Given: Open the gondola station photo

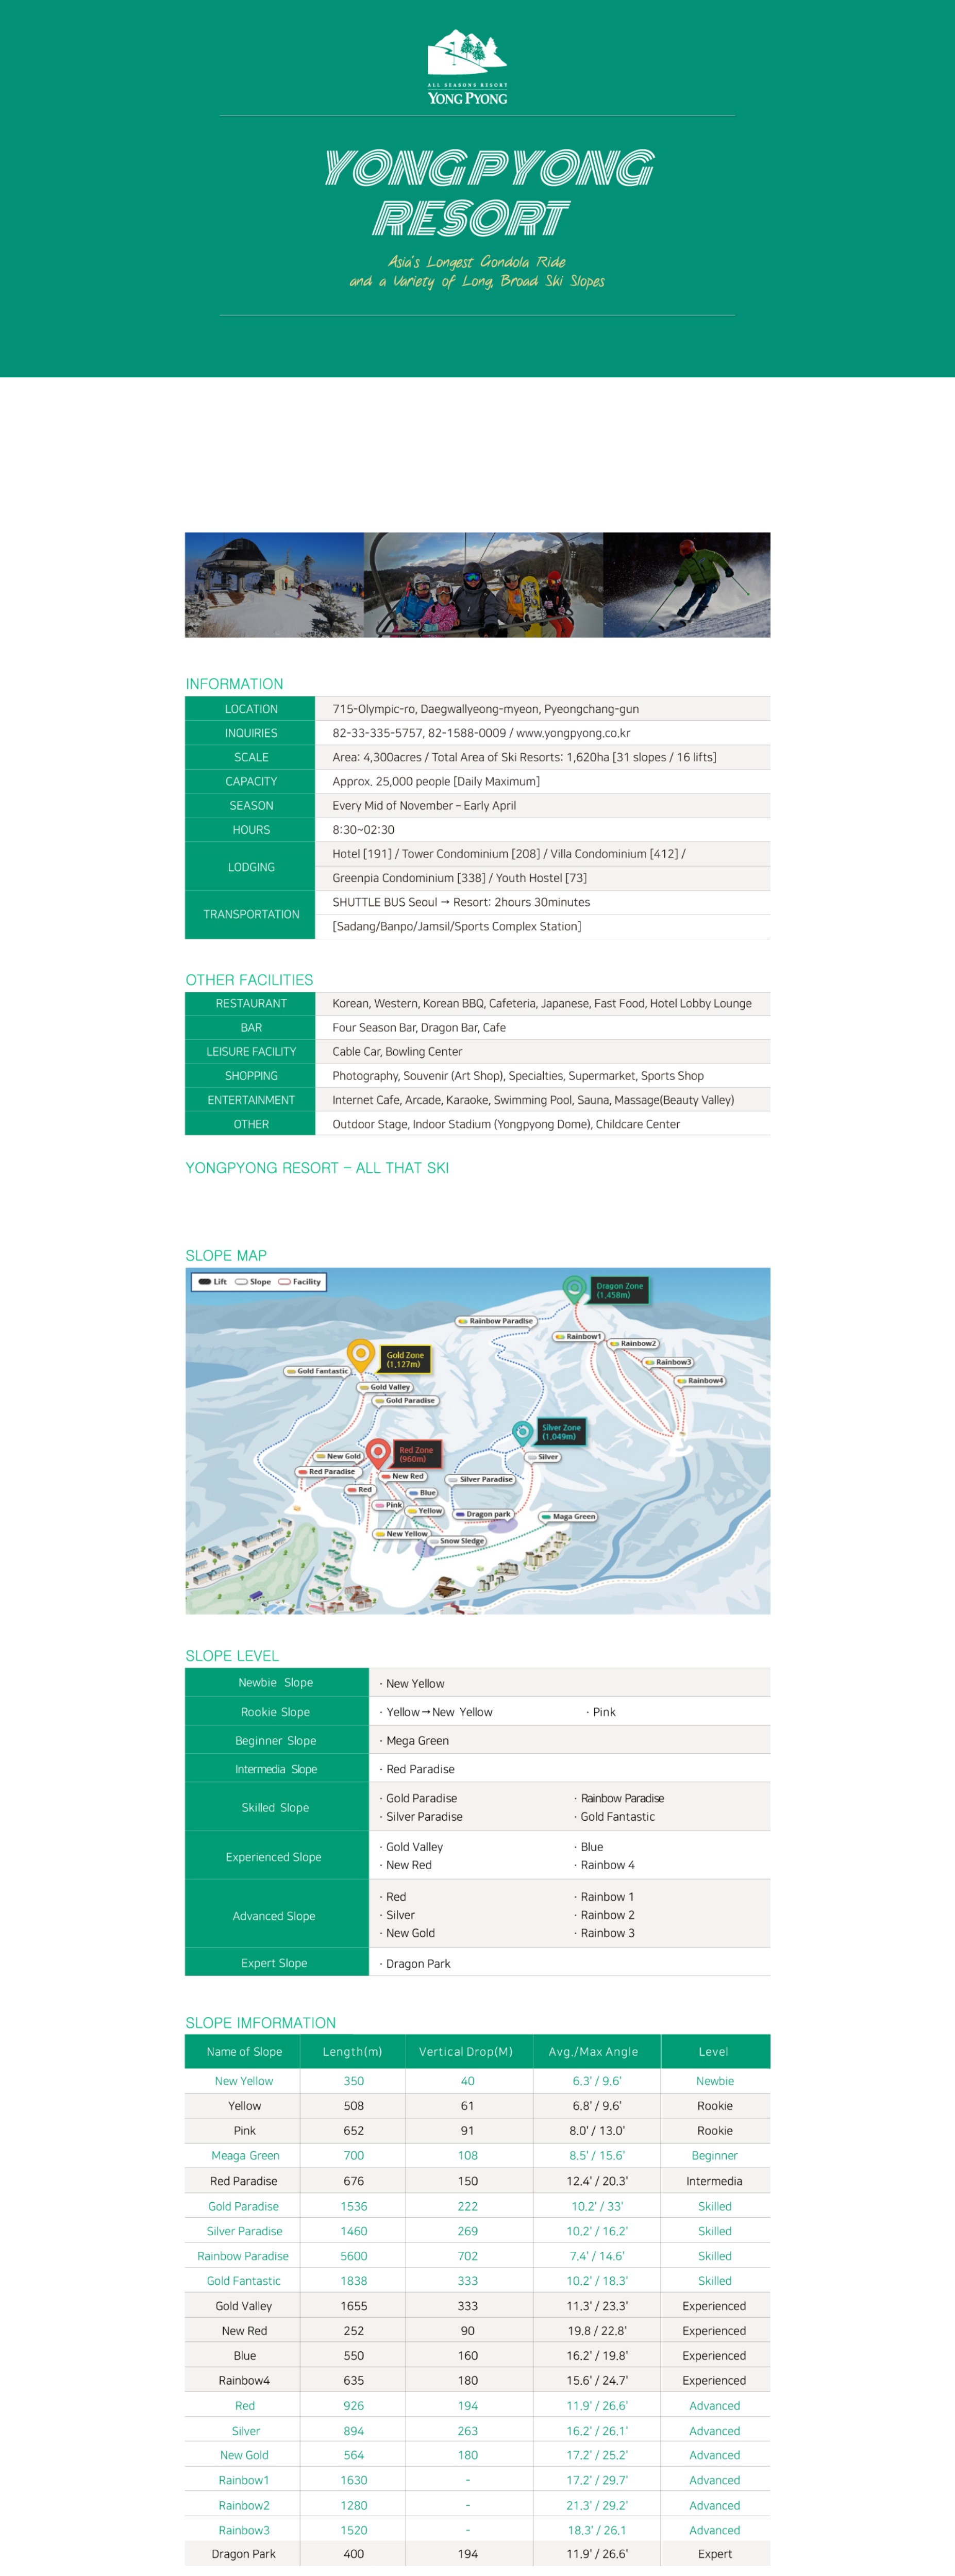Looking at the screenshot, I should click(x=274, y=585).
